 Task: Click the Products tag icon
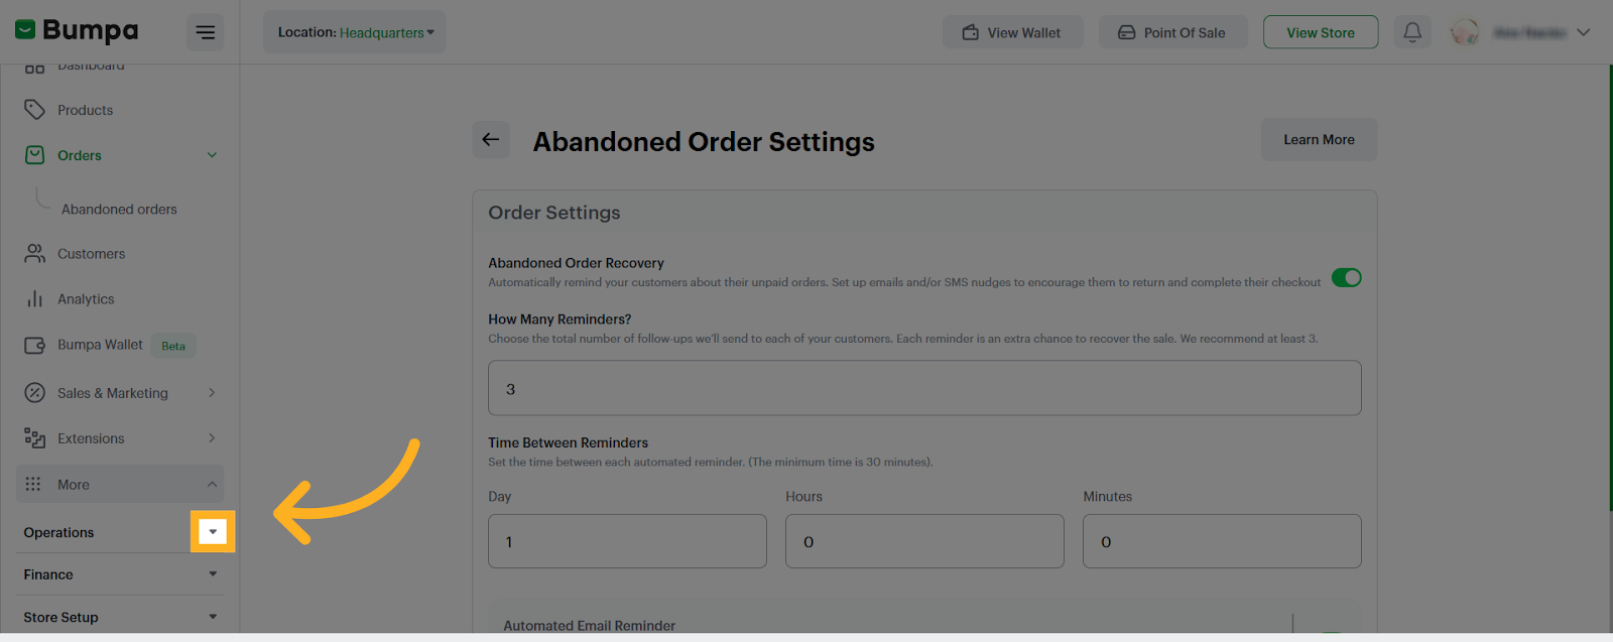[35, 109]
